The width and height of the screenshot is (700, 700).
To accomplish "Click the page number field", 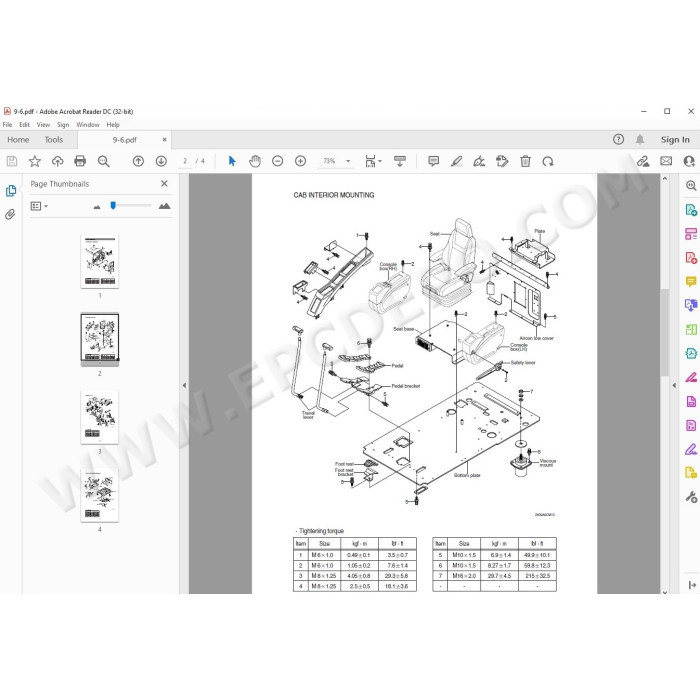I will pyautogui.click(x=185, y=161).
